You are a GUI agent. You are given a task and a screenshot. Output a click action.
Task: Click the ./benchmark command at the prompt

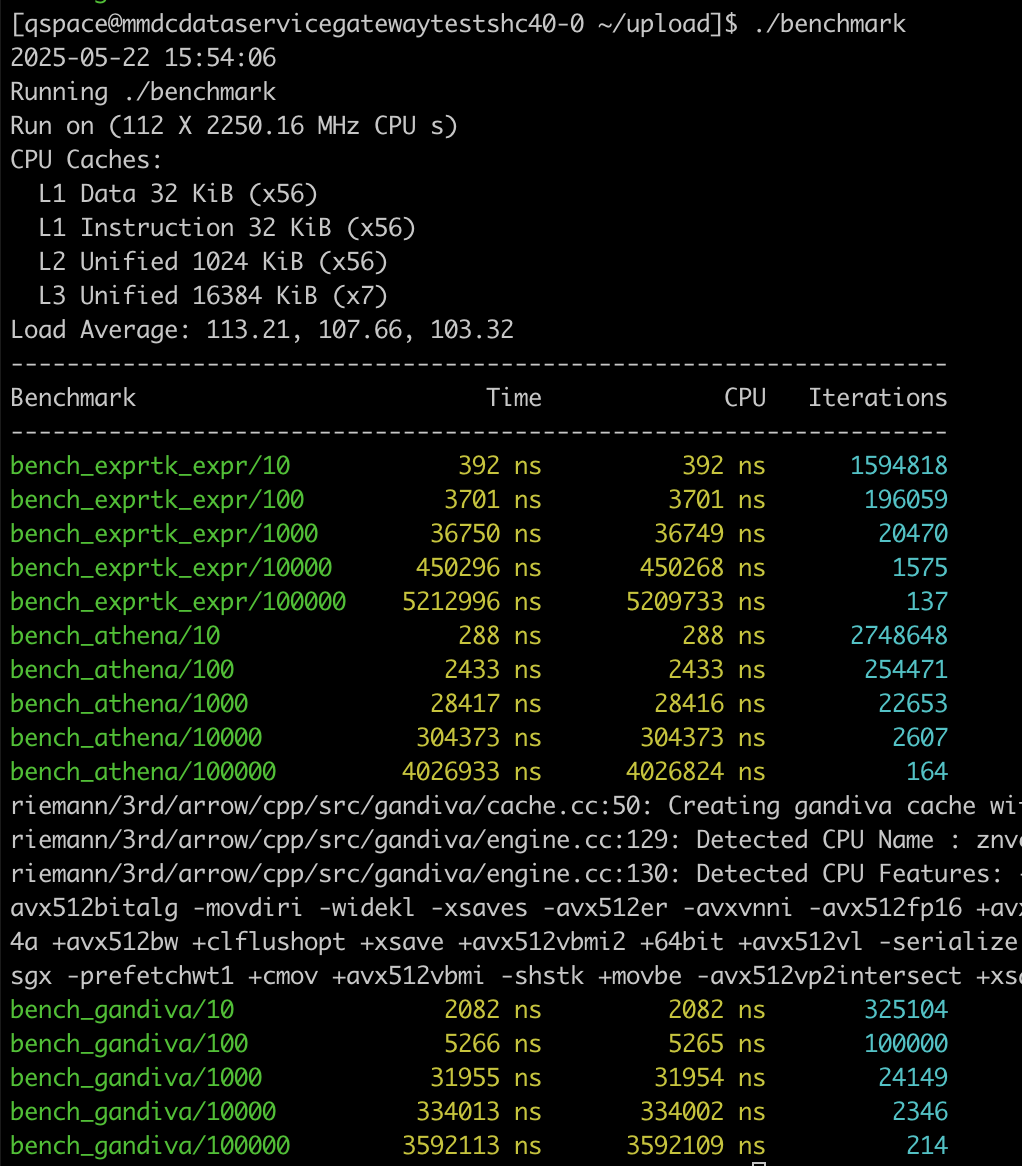tap(829, 24)
